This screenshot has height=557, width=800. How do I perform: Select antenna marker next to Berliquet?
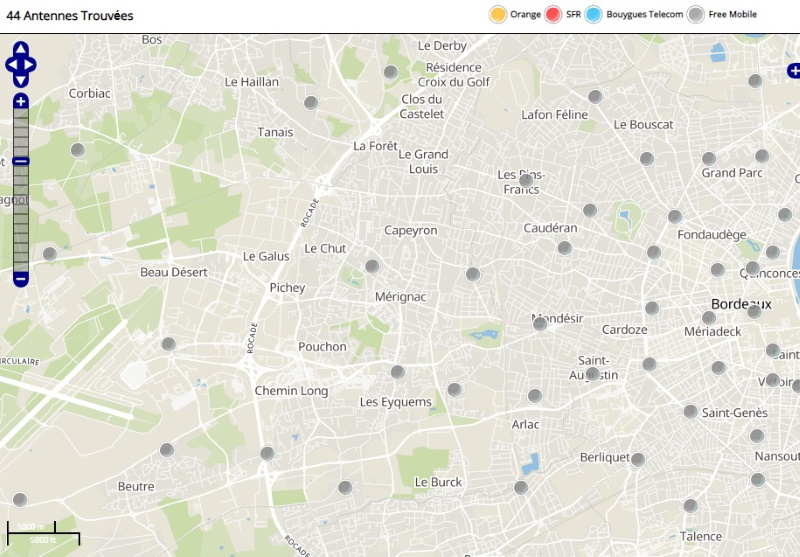[640, 458]
